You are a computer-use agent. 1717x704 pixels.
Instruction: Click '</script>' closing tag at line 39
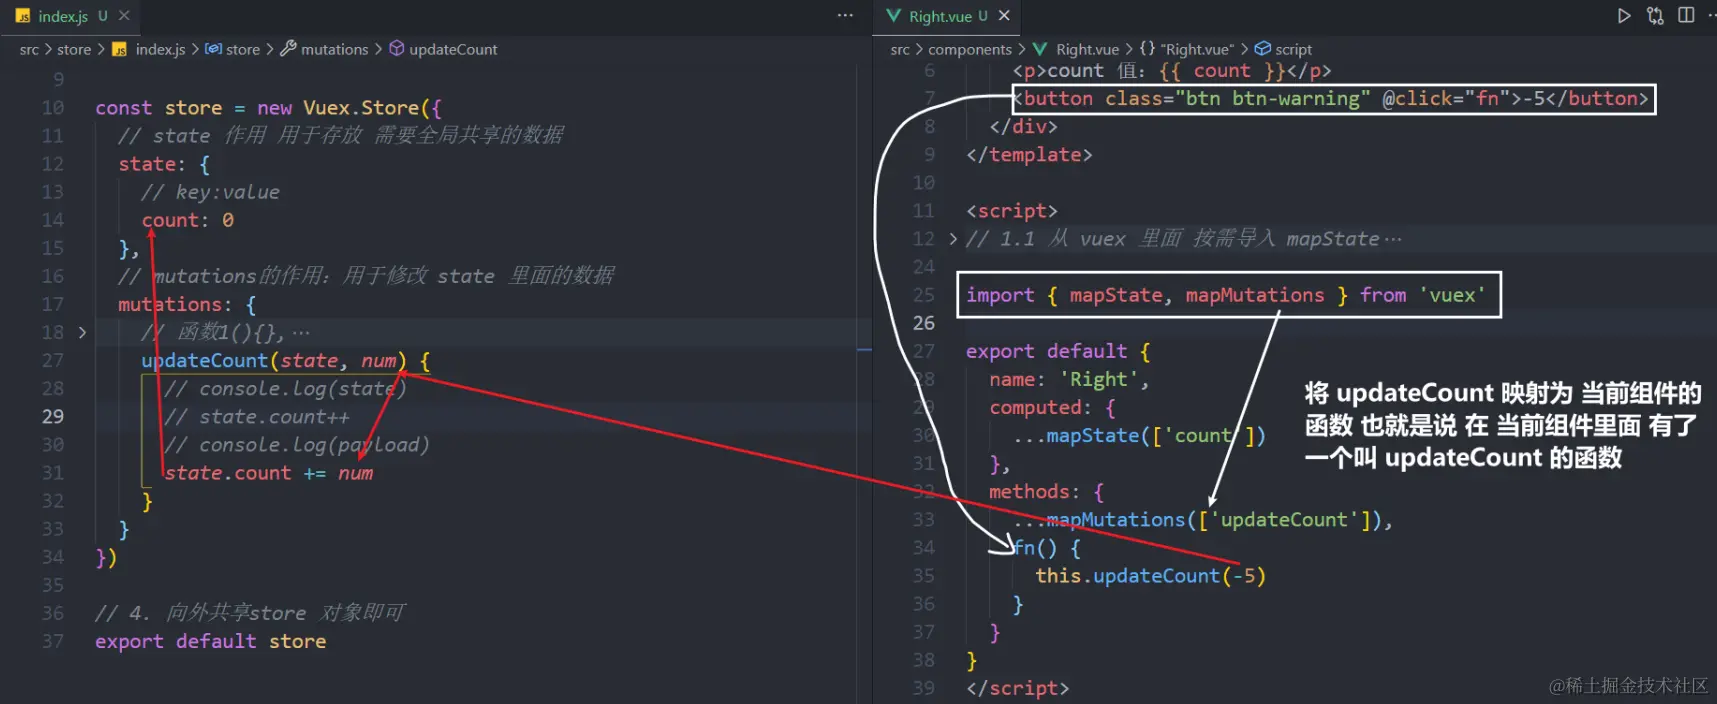tap(1018, 688)
